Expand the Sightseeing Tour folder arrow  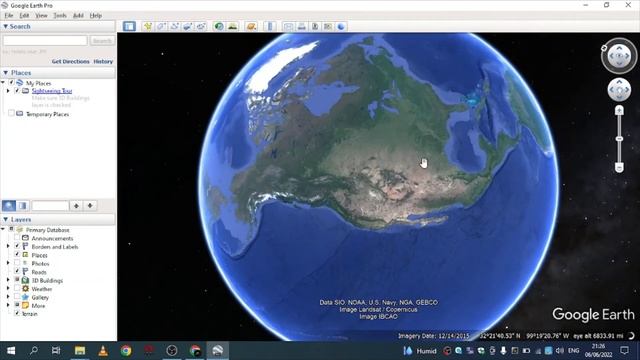(x=8, y=91)
